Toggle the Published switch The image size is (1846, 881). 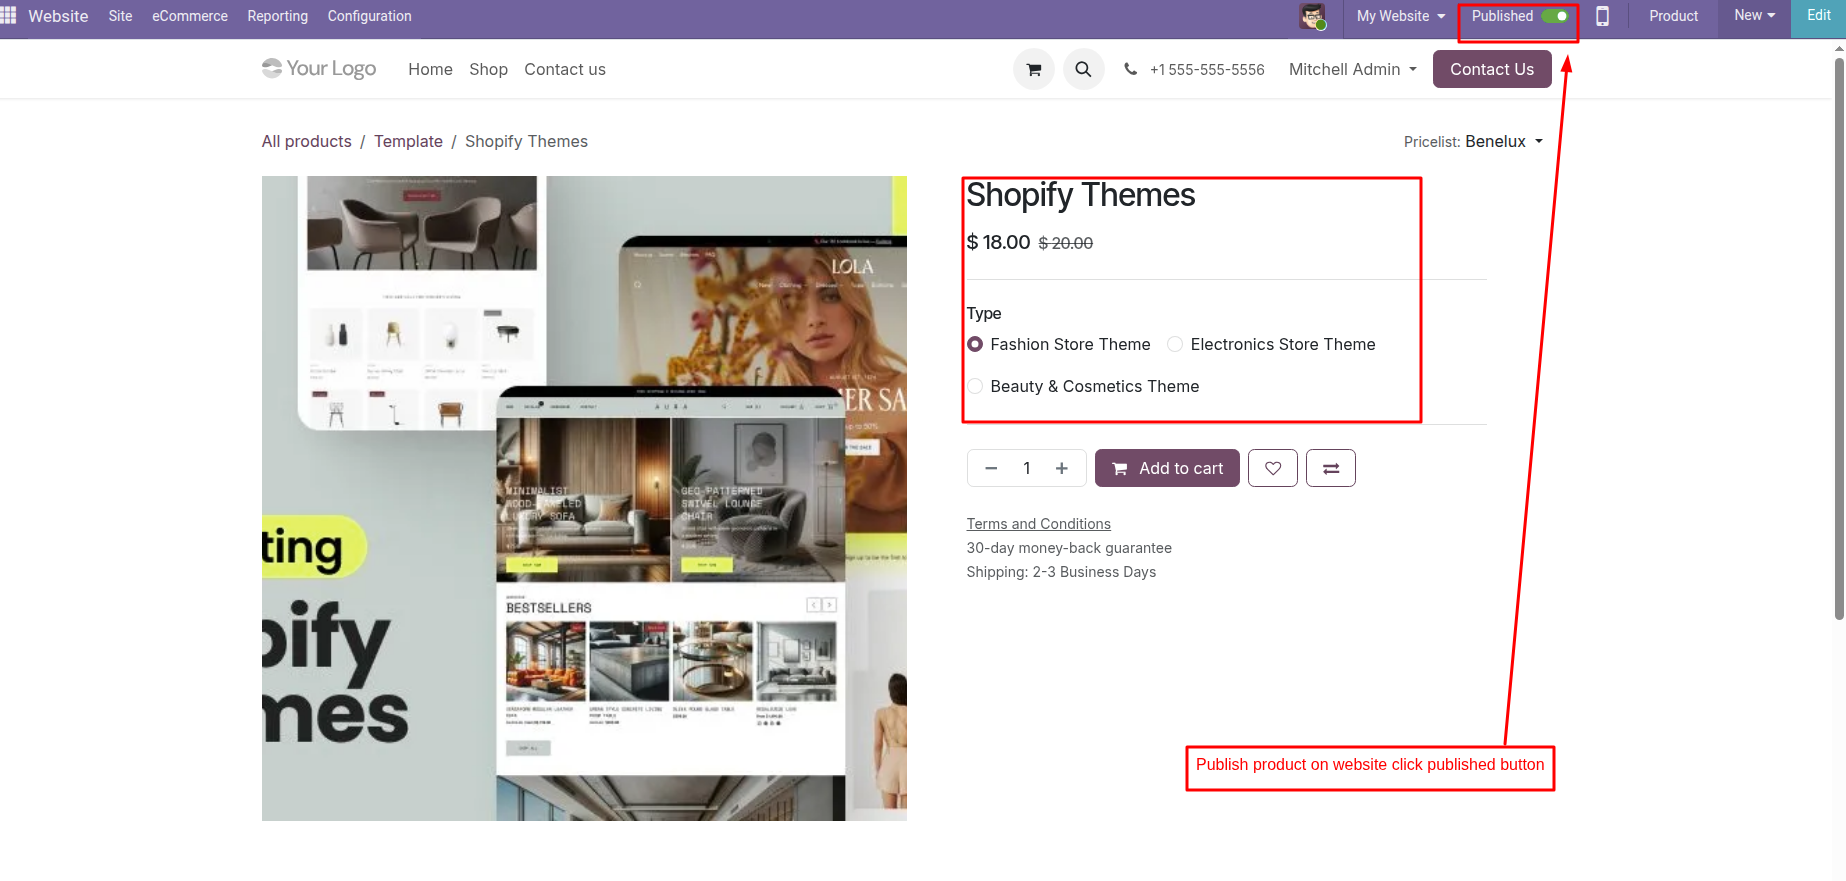(x=1555, y=16)
